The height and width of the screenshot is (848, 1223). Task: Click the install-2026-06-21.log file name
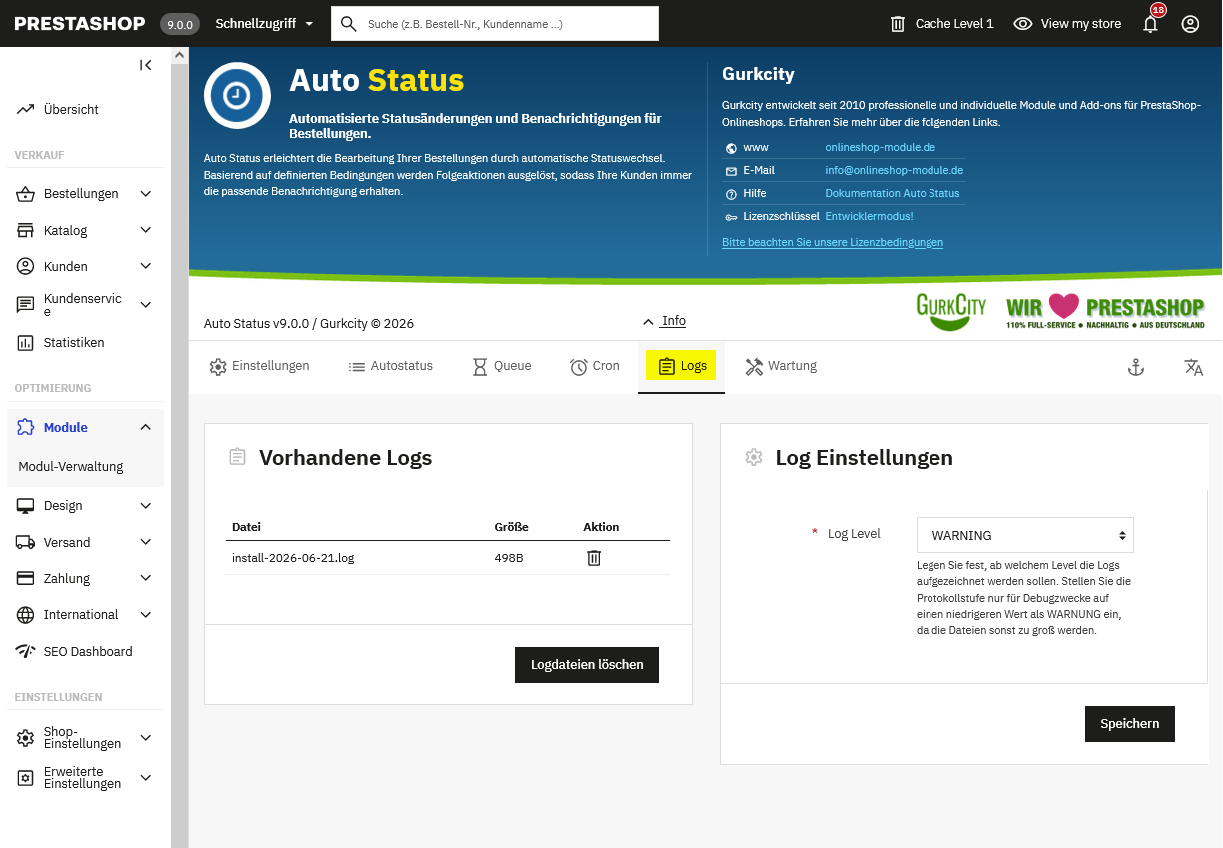(293, 558)
